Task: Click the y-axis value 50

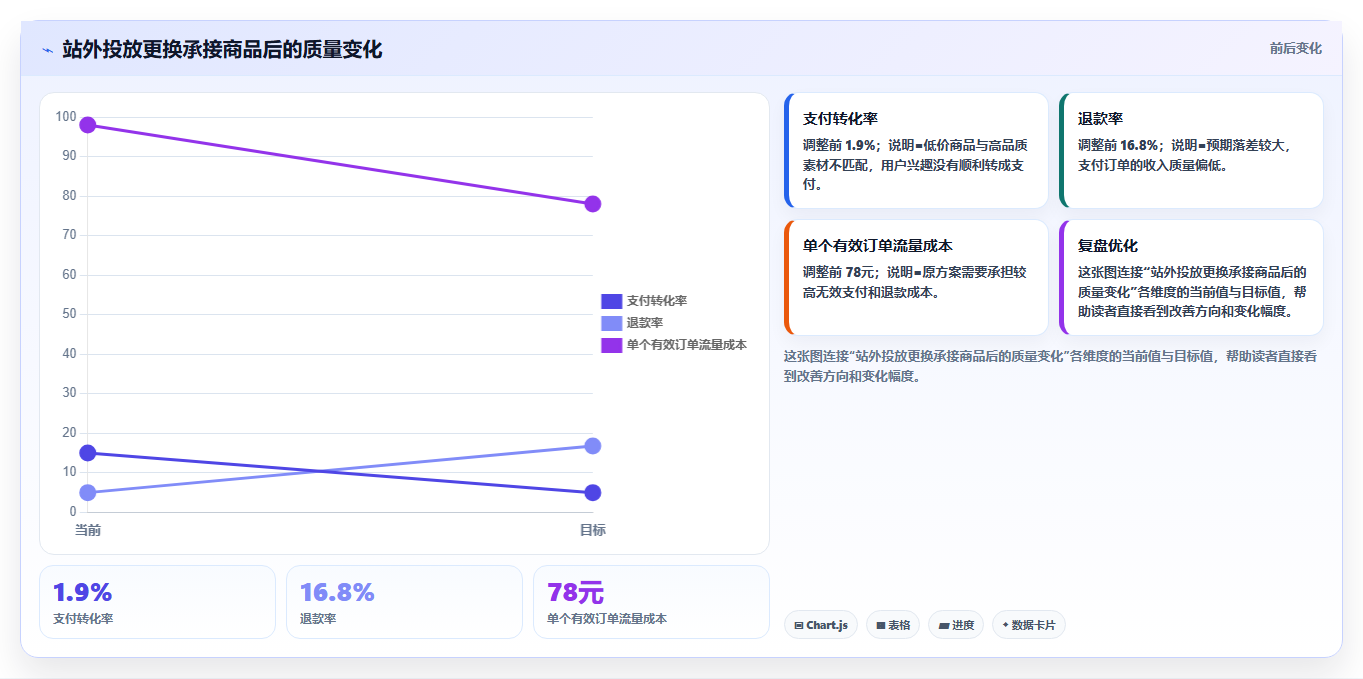Action: tap(70, 314)
